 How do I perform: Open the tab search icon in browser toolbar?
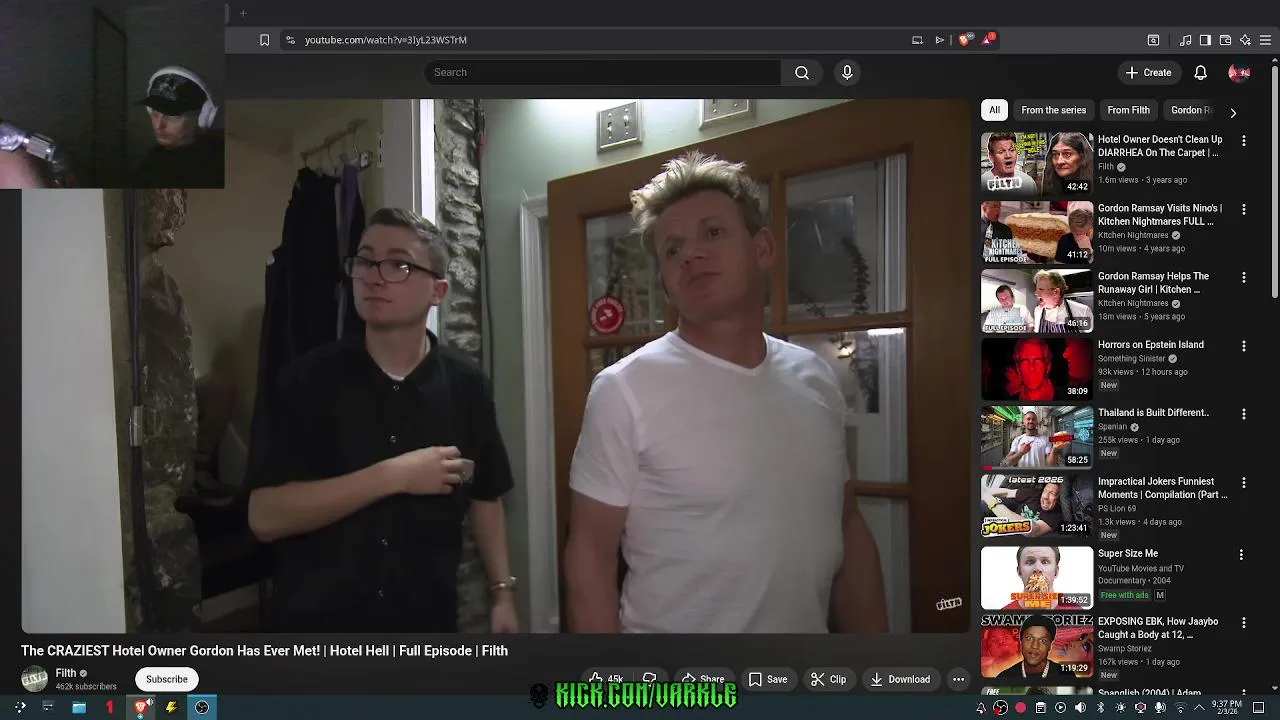tap(1153, 40)
